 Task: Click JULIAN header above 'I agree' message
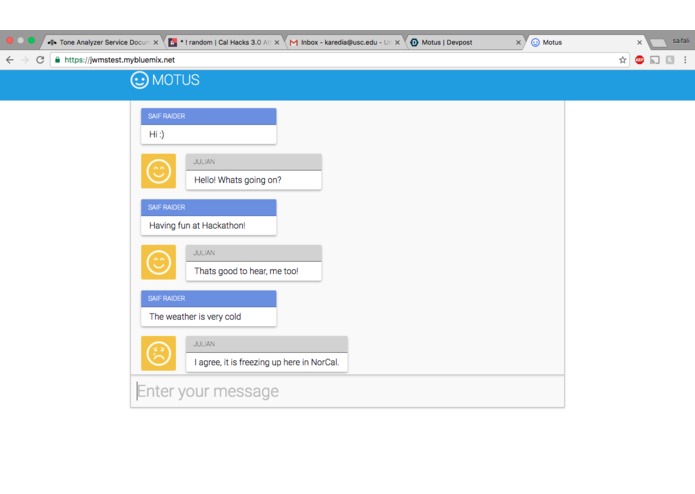point(267,344)
